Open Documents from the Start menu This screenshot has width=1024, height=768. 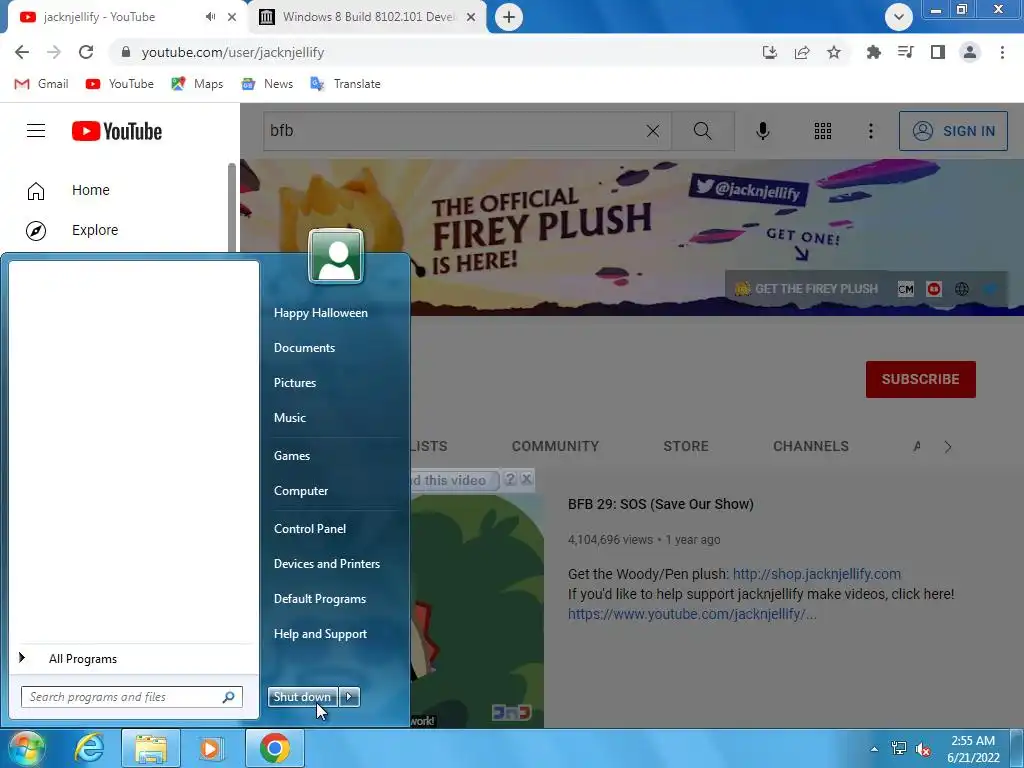coord(304,348)
